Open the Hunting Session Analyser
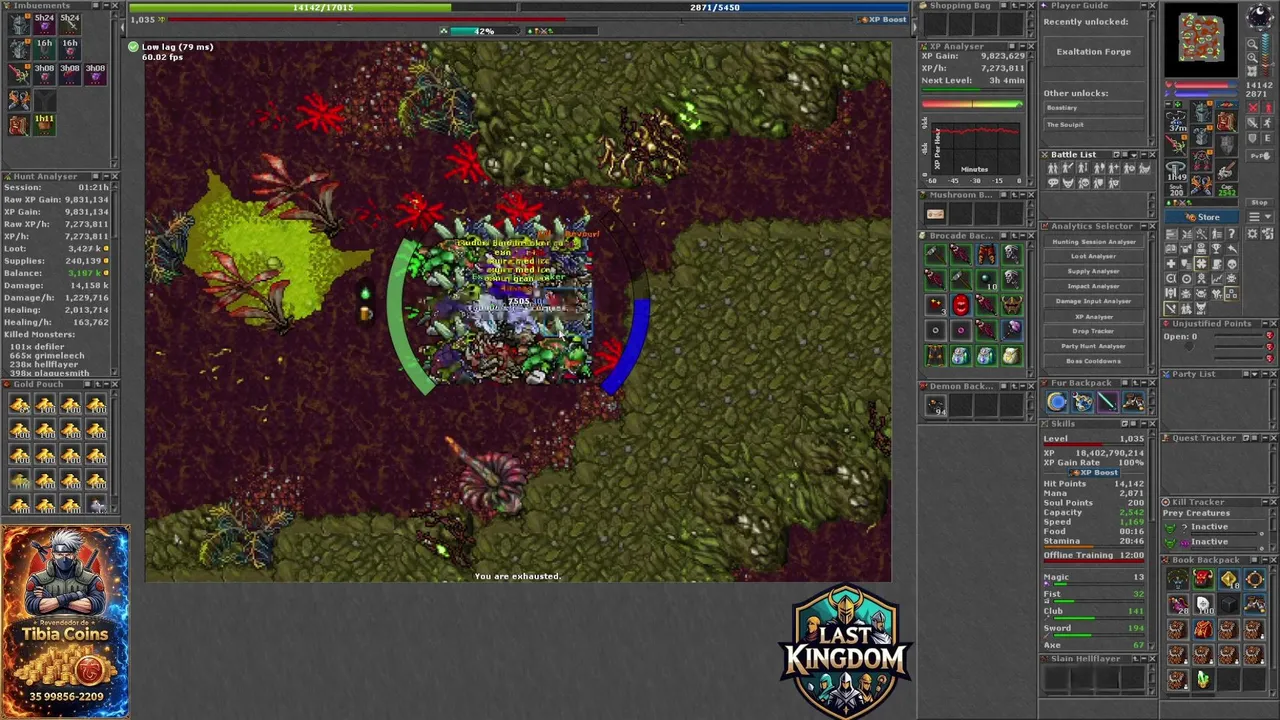Screen dimensions: 1280x720 [x=1094, y=242]
